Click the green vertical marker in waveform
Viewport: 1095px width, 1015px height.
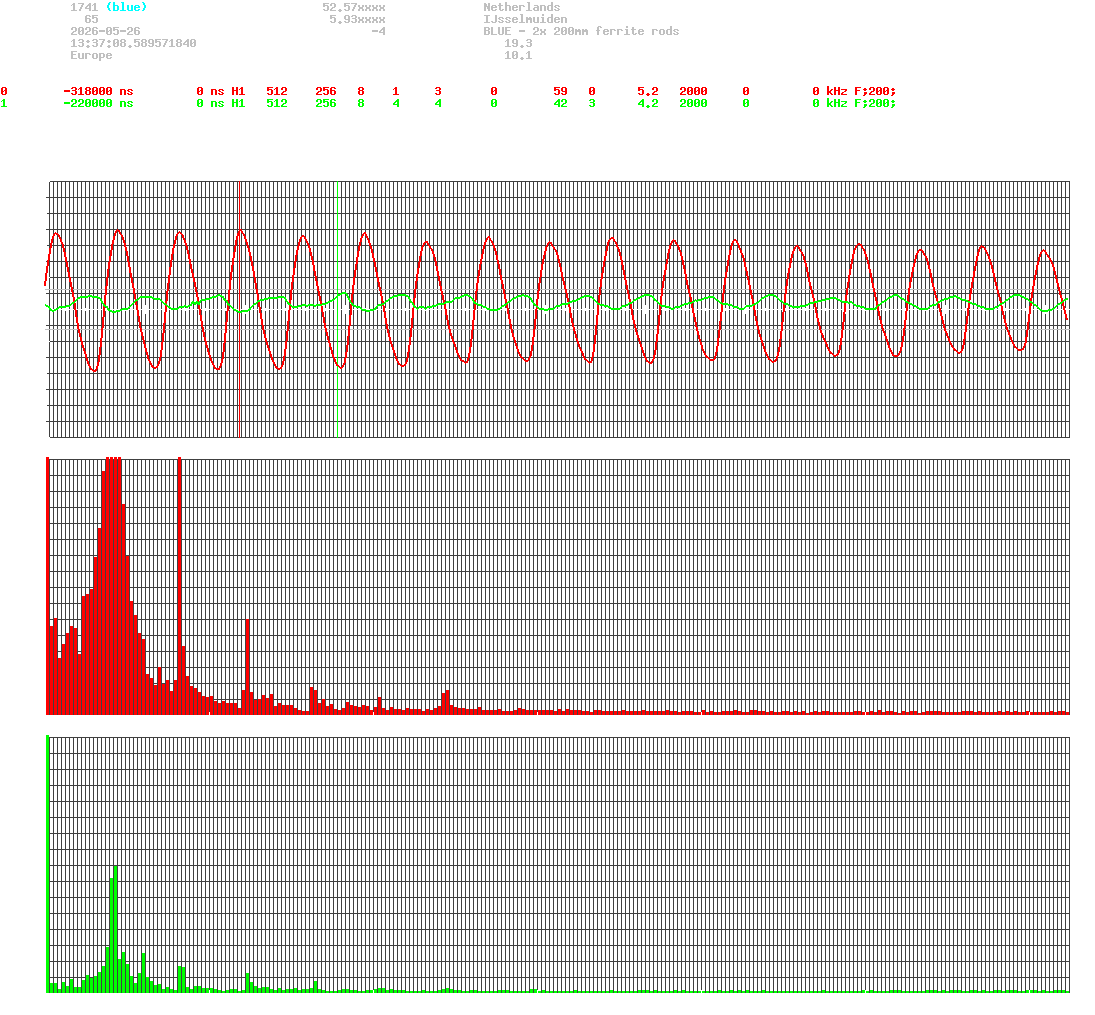(x=337, y=309)
